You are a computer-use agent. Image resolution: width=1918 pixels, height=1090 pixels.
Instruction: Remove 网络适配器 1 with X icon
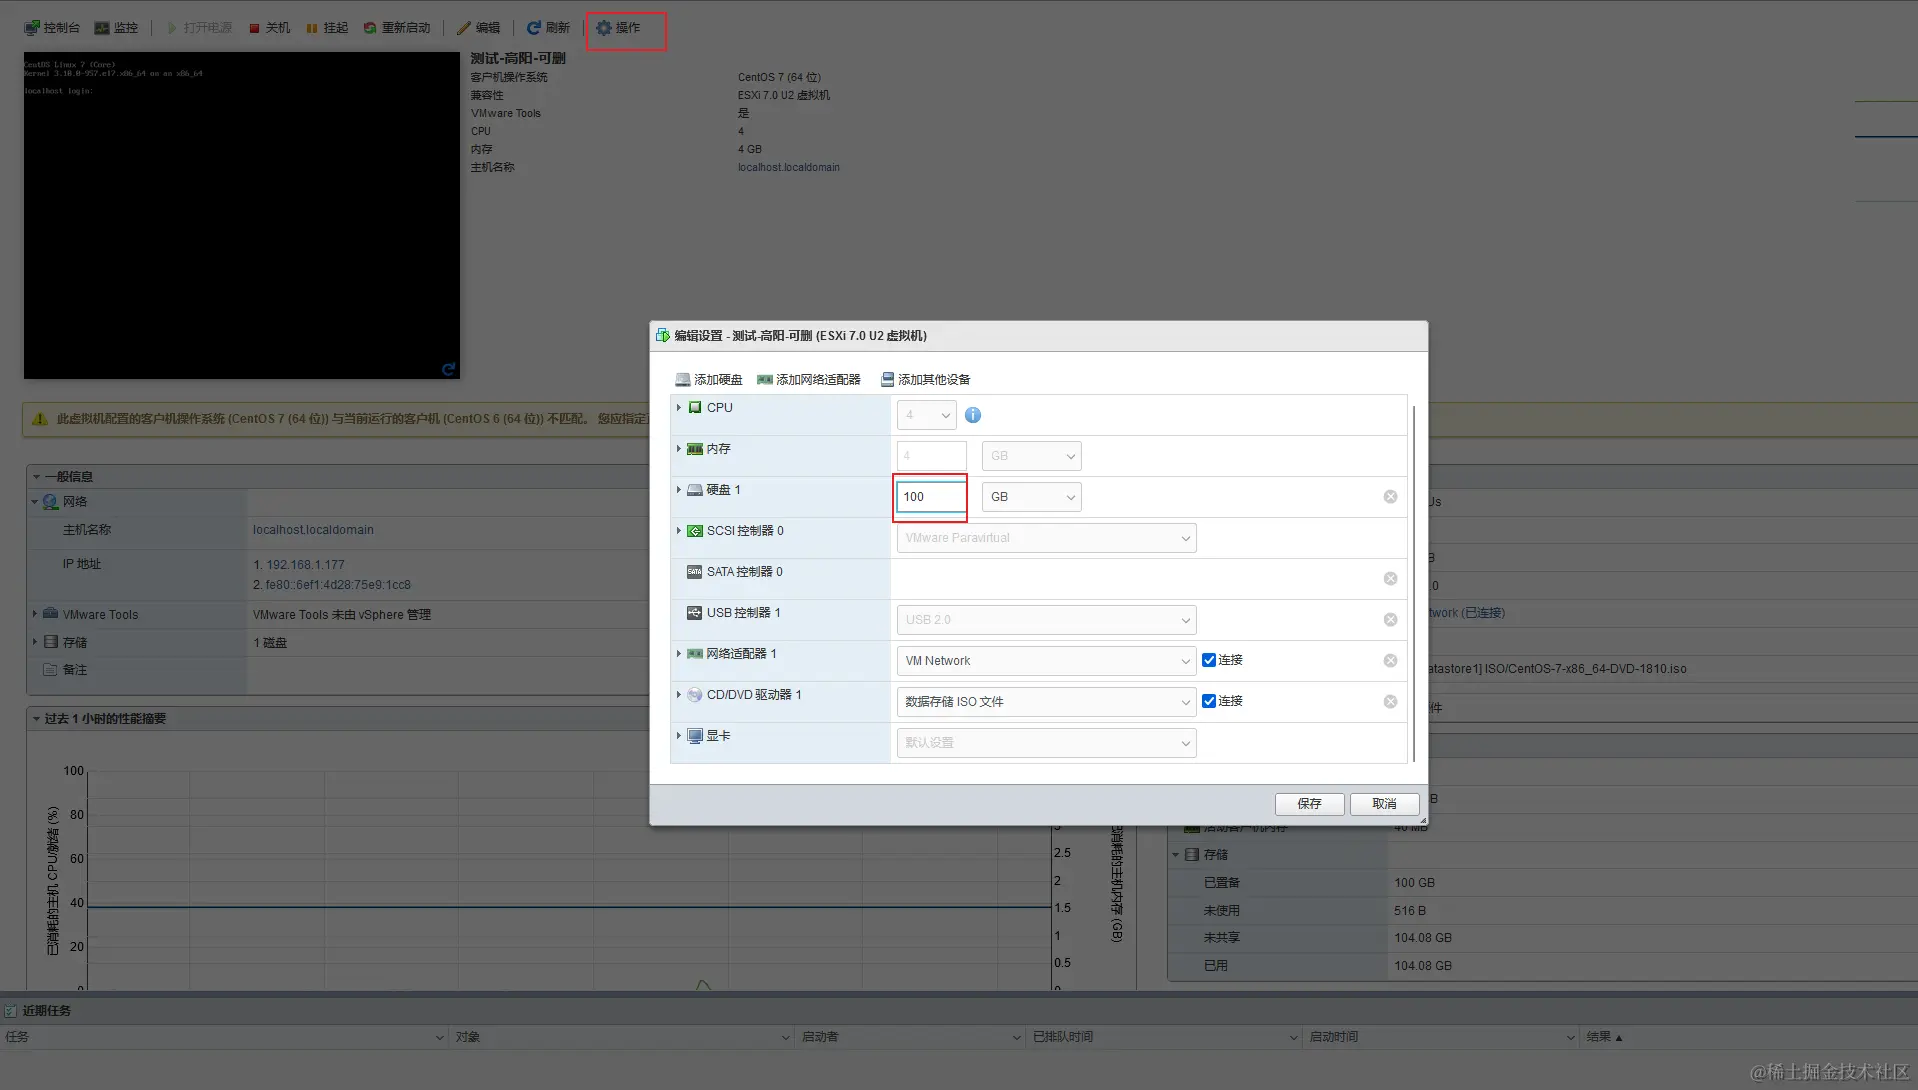pyautogui.click(x=1390, y=661)
